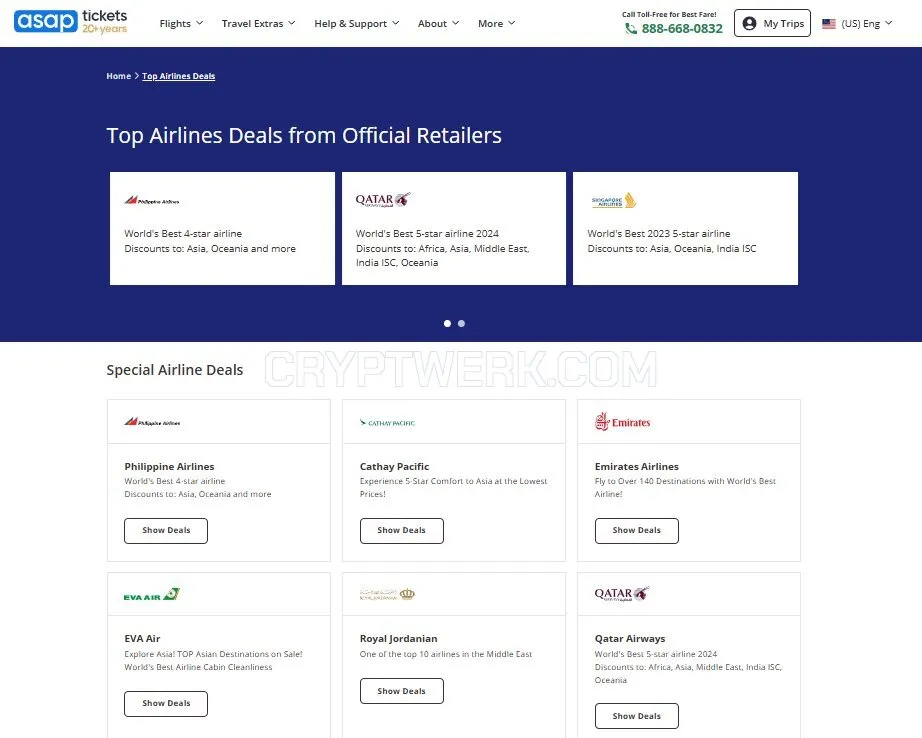Click Philippine Airlines logo in Special Airline Deals
922x738 pixels.
[x=152, y=422]
